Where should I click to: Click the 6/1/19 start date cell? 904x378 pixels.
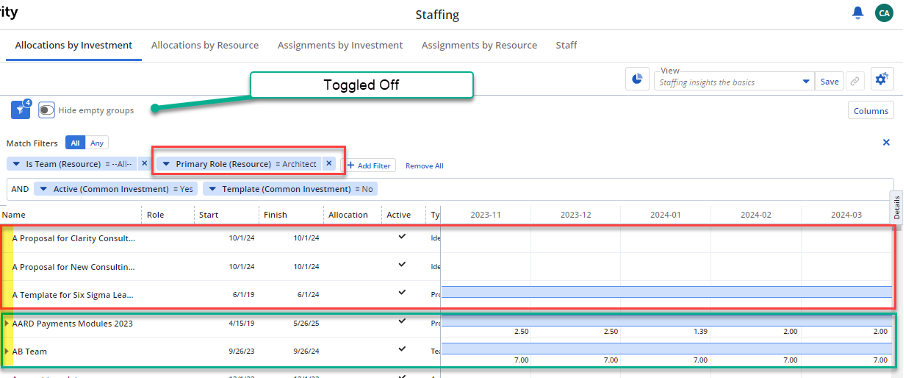click(x=244, y=295)
